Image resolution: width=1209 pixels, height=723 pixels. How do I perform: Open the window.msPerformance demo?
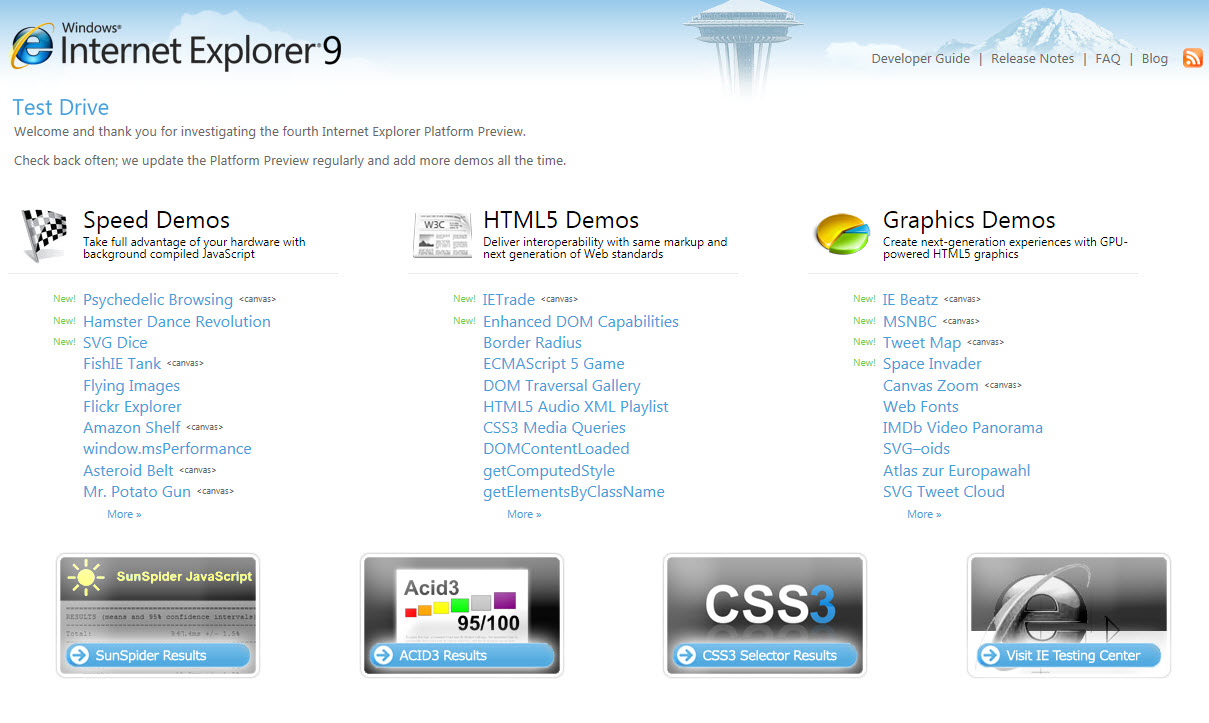click(167, 449)
